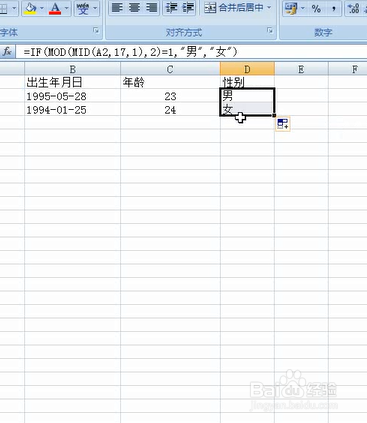Select column C header
The image size is (367, 423).
tap(170, 69)
